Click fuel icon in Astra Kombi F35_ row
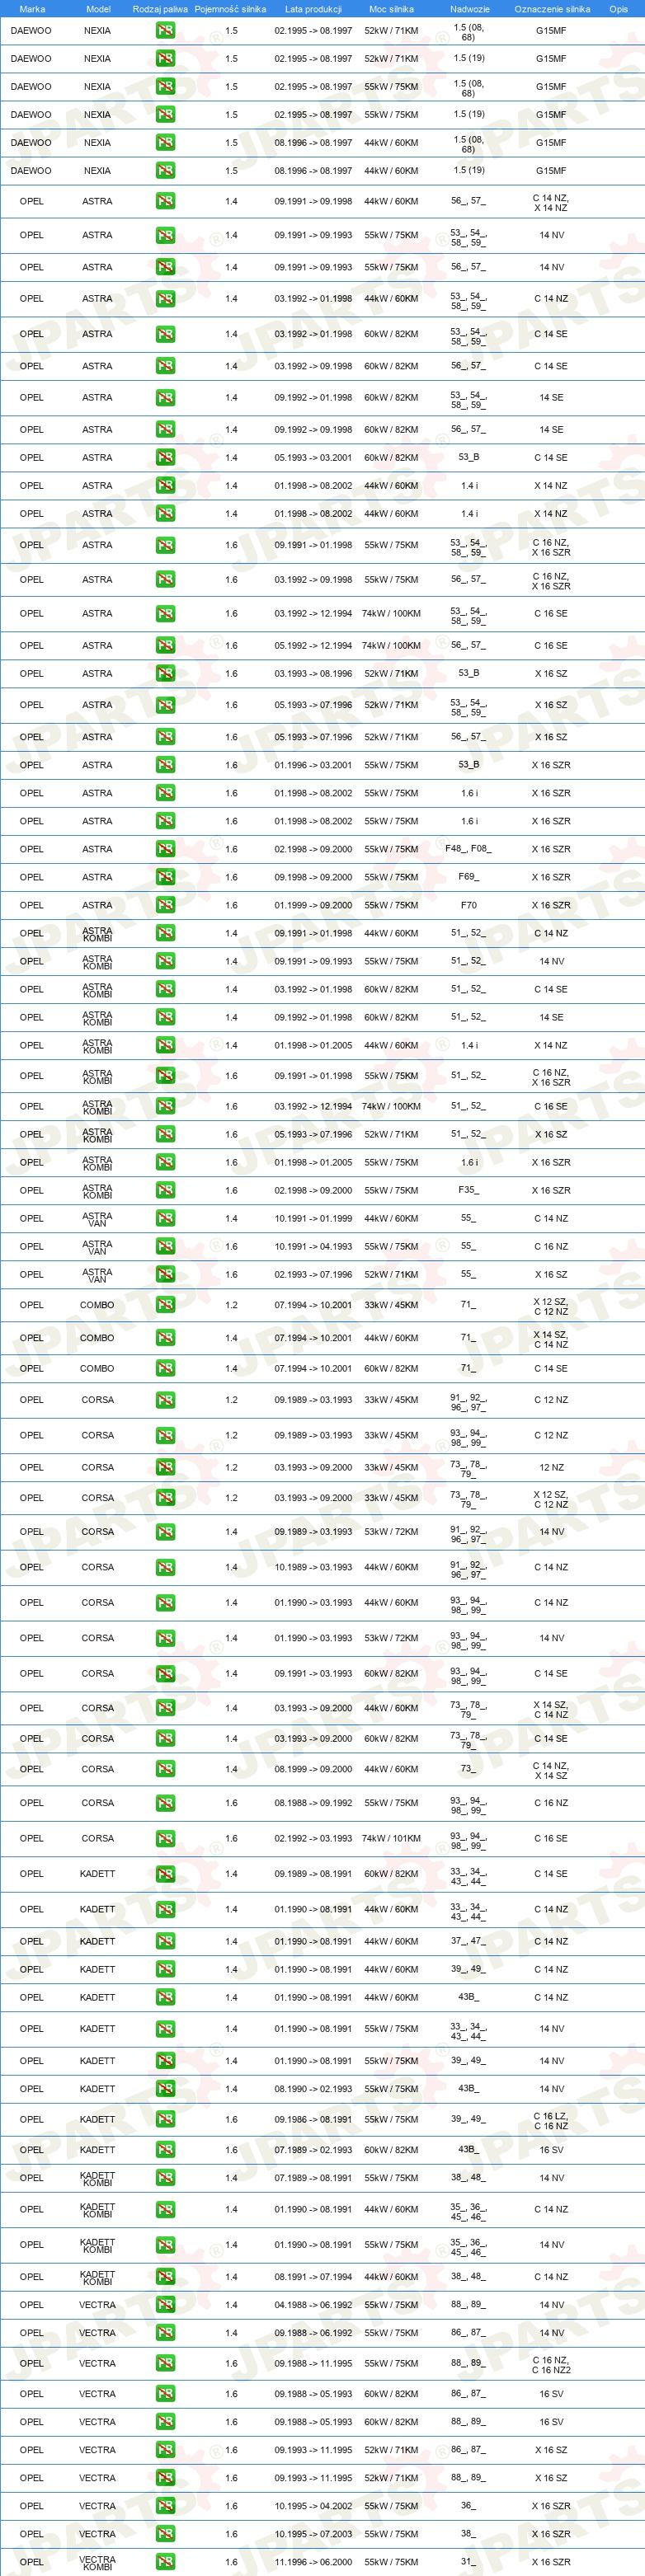Screen dimensions: 645x2576 tap(165, 1191)
